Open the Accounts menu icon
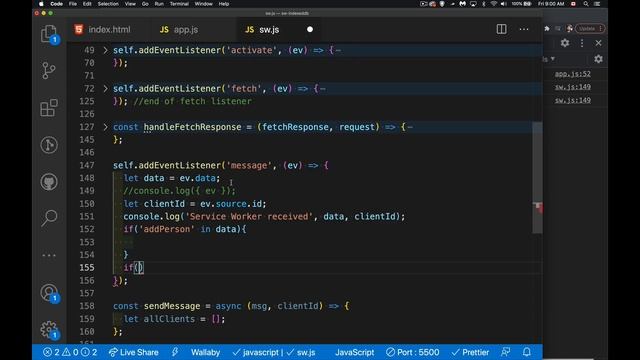640x360 pixels. (49, 293)
